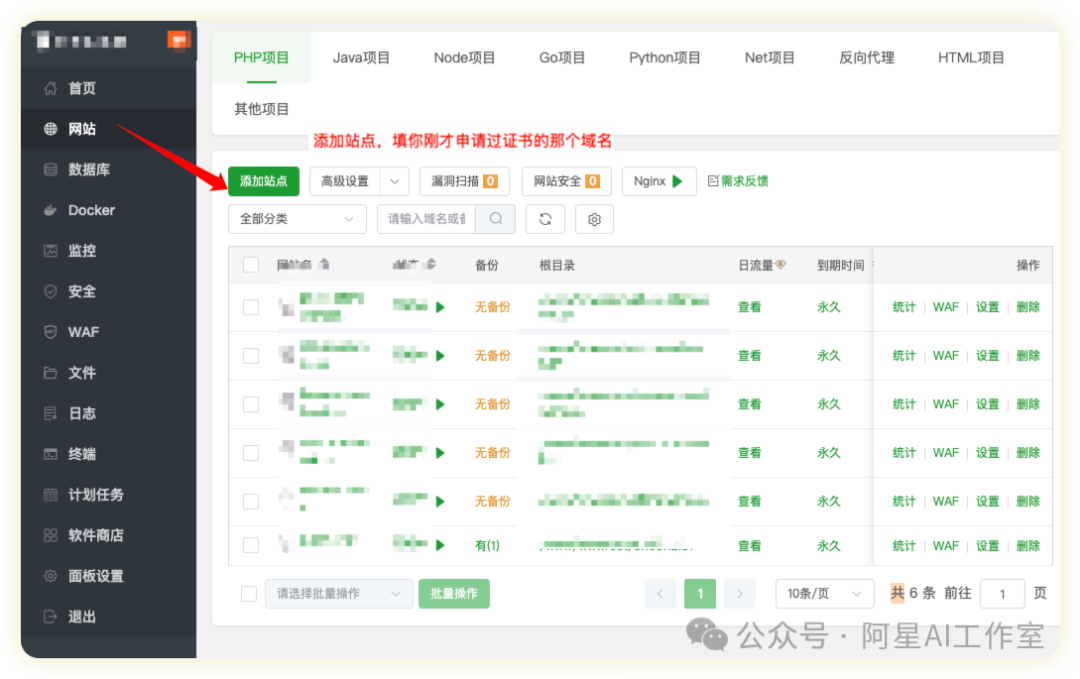Expand the 全部分类 category dropdown
The image size is (1080, 679).
click(x=297, y=219)
